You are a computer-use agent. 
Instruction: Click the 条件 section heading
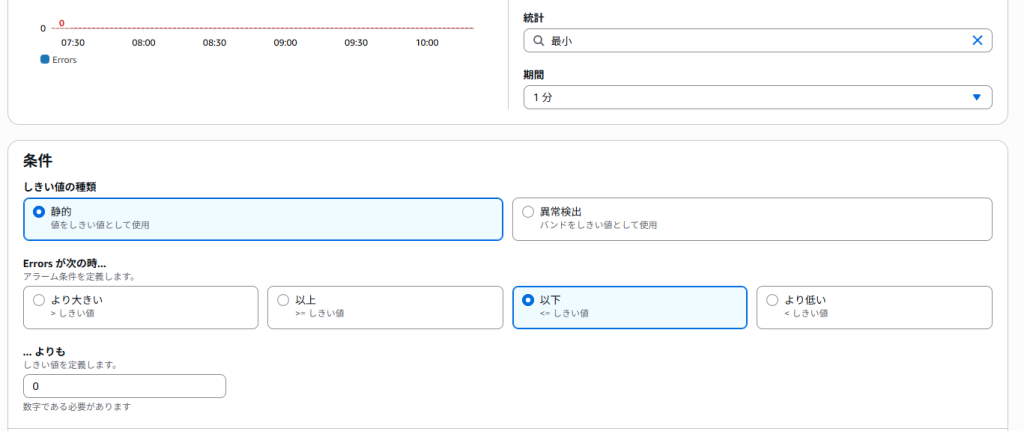tap(38, 161)
